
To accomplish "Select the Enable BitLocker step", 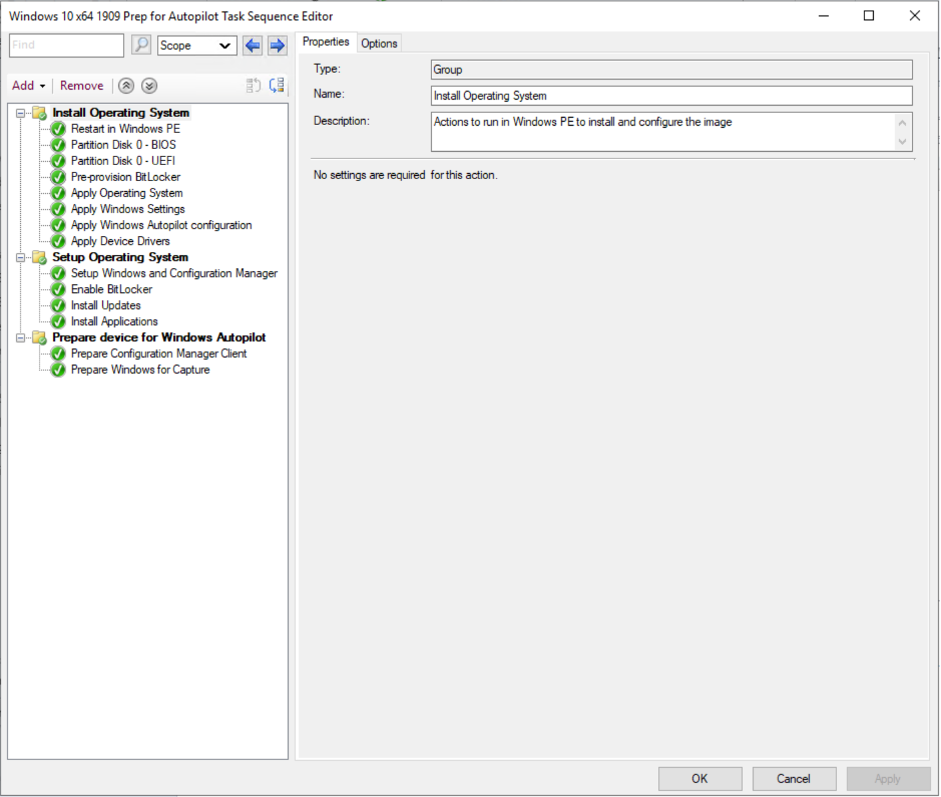I will tap(113, 289).
